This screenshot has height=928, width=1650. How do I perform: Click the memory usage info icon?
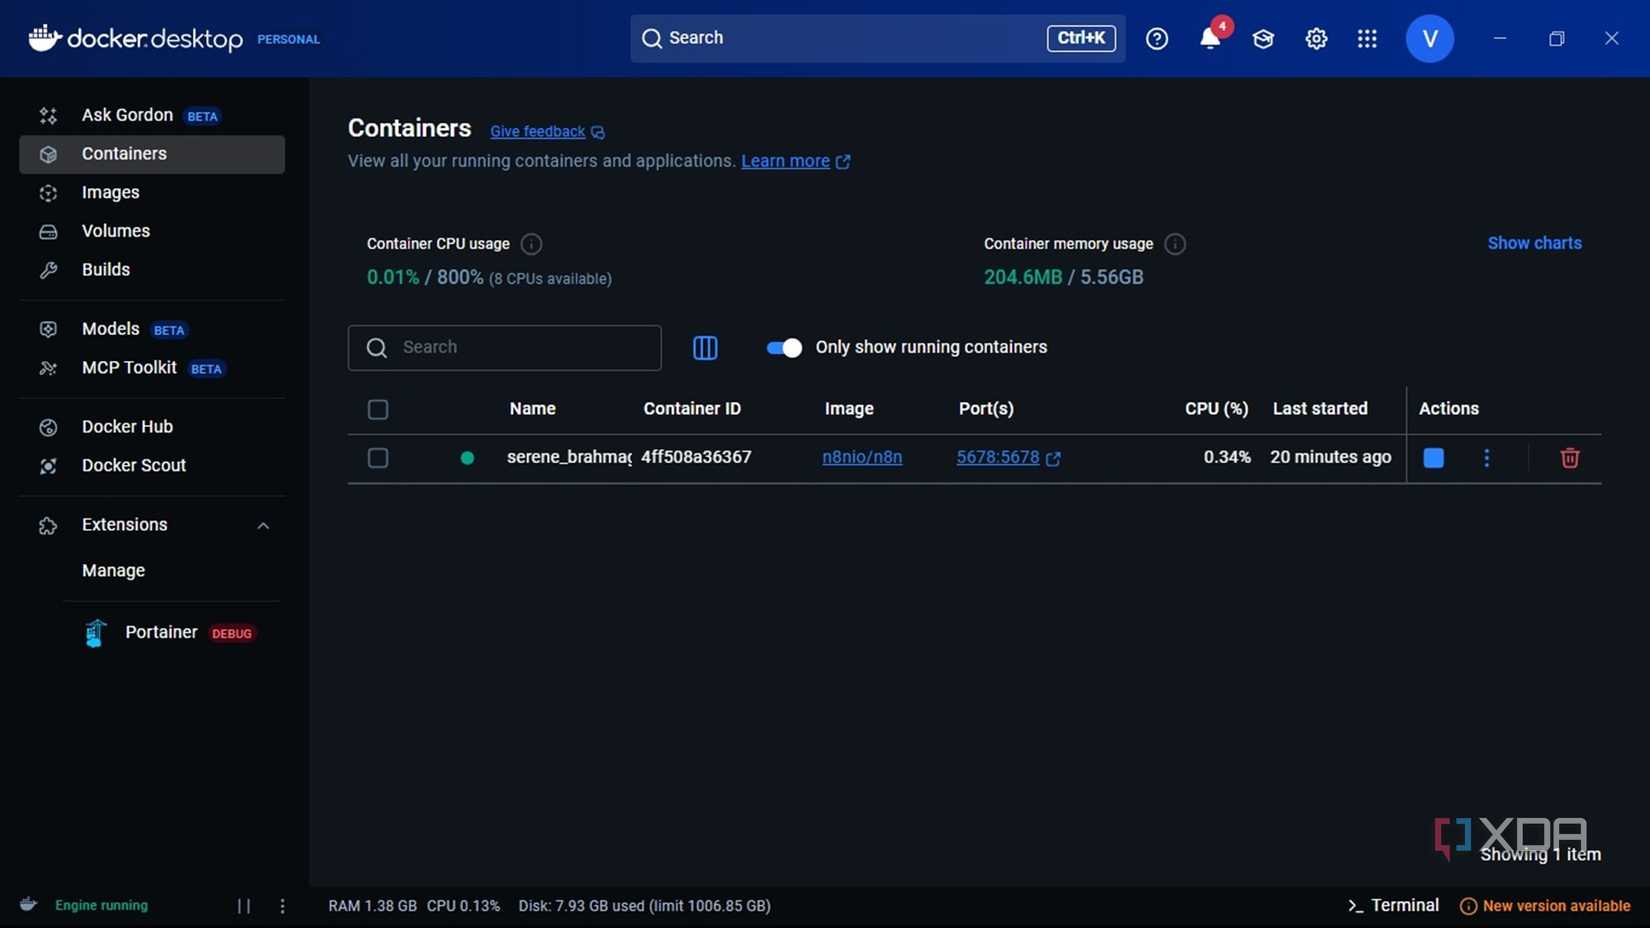pos(1175,244)
